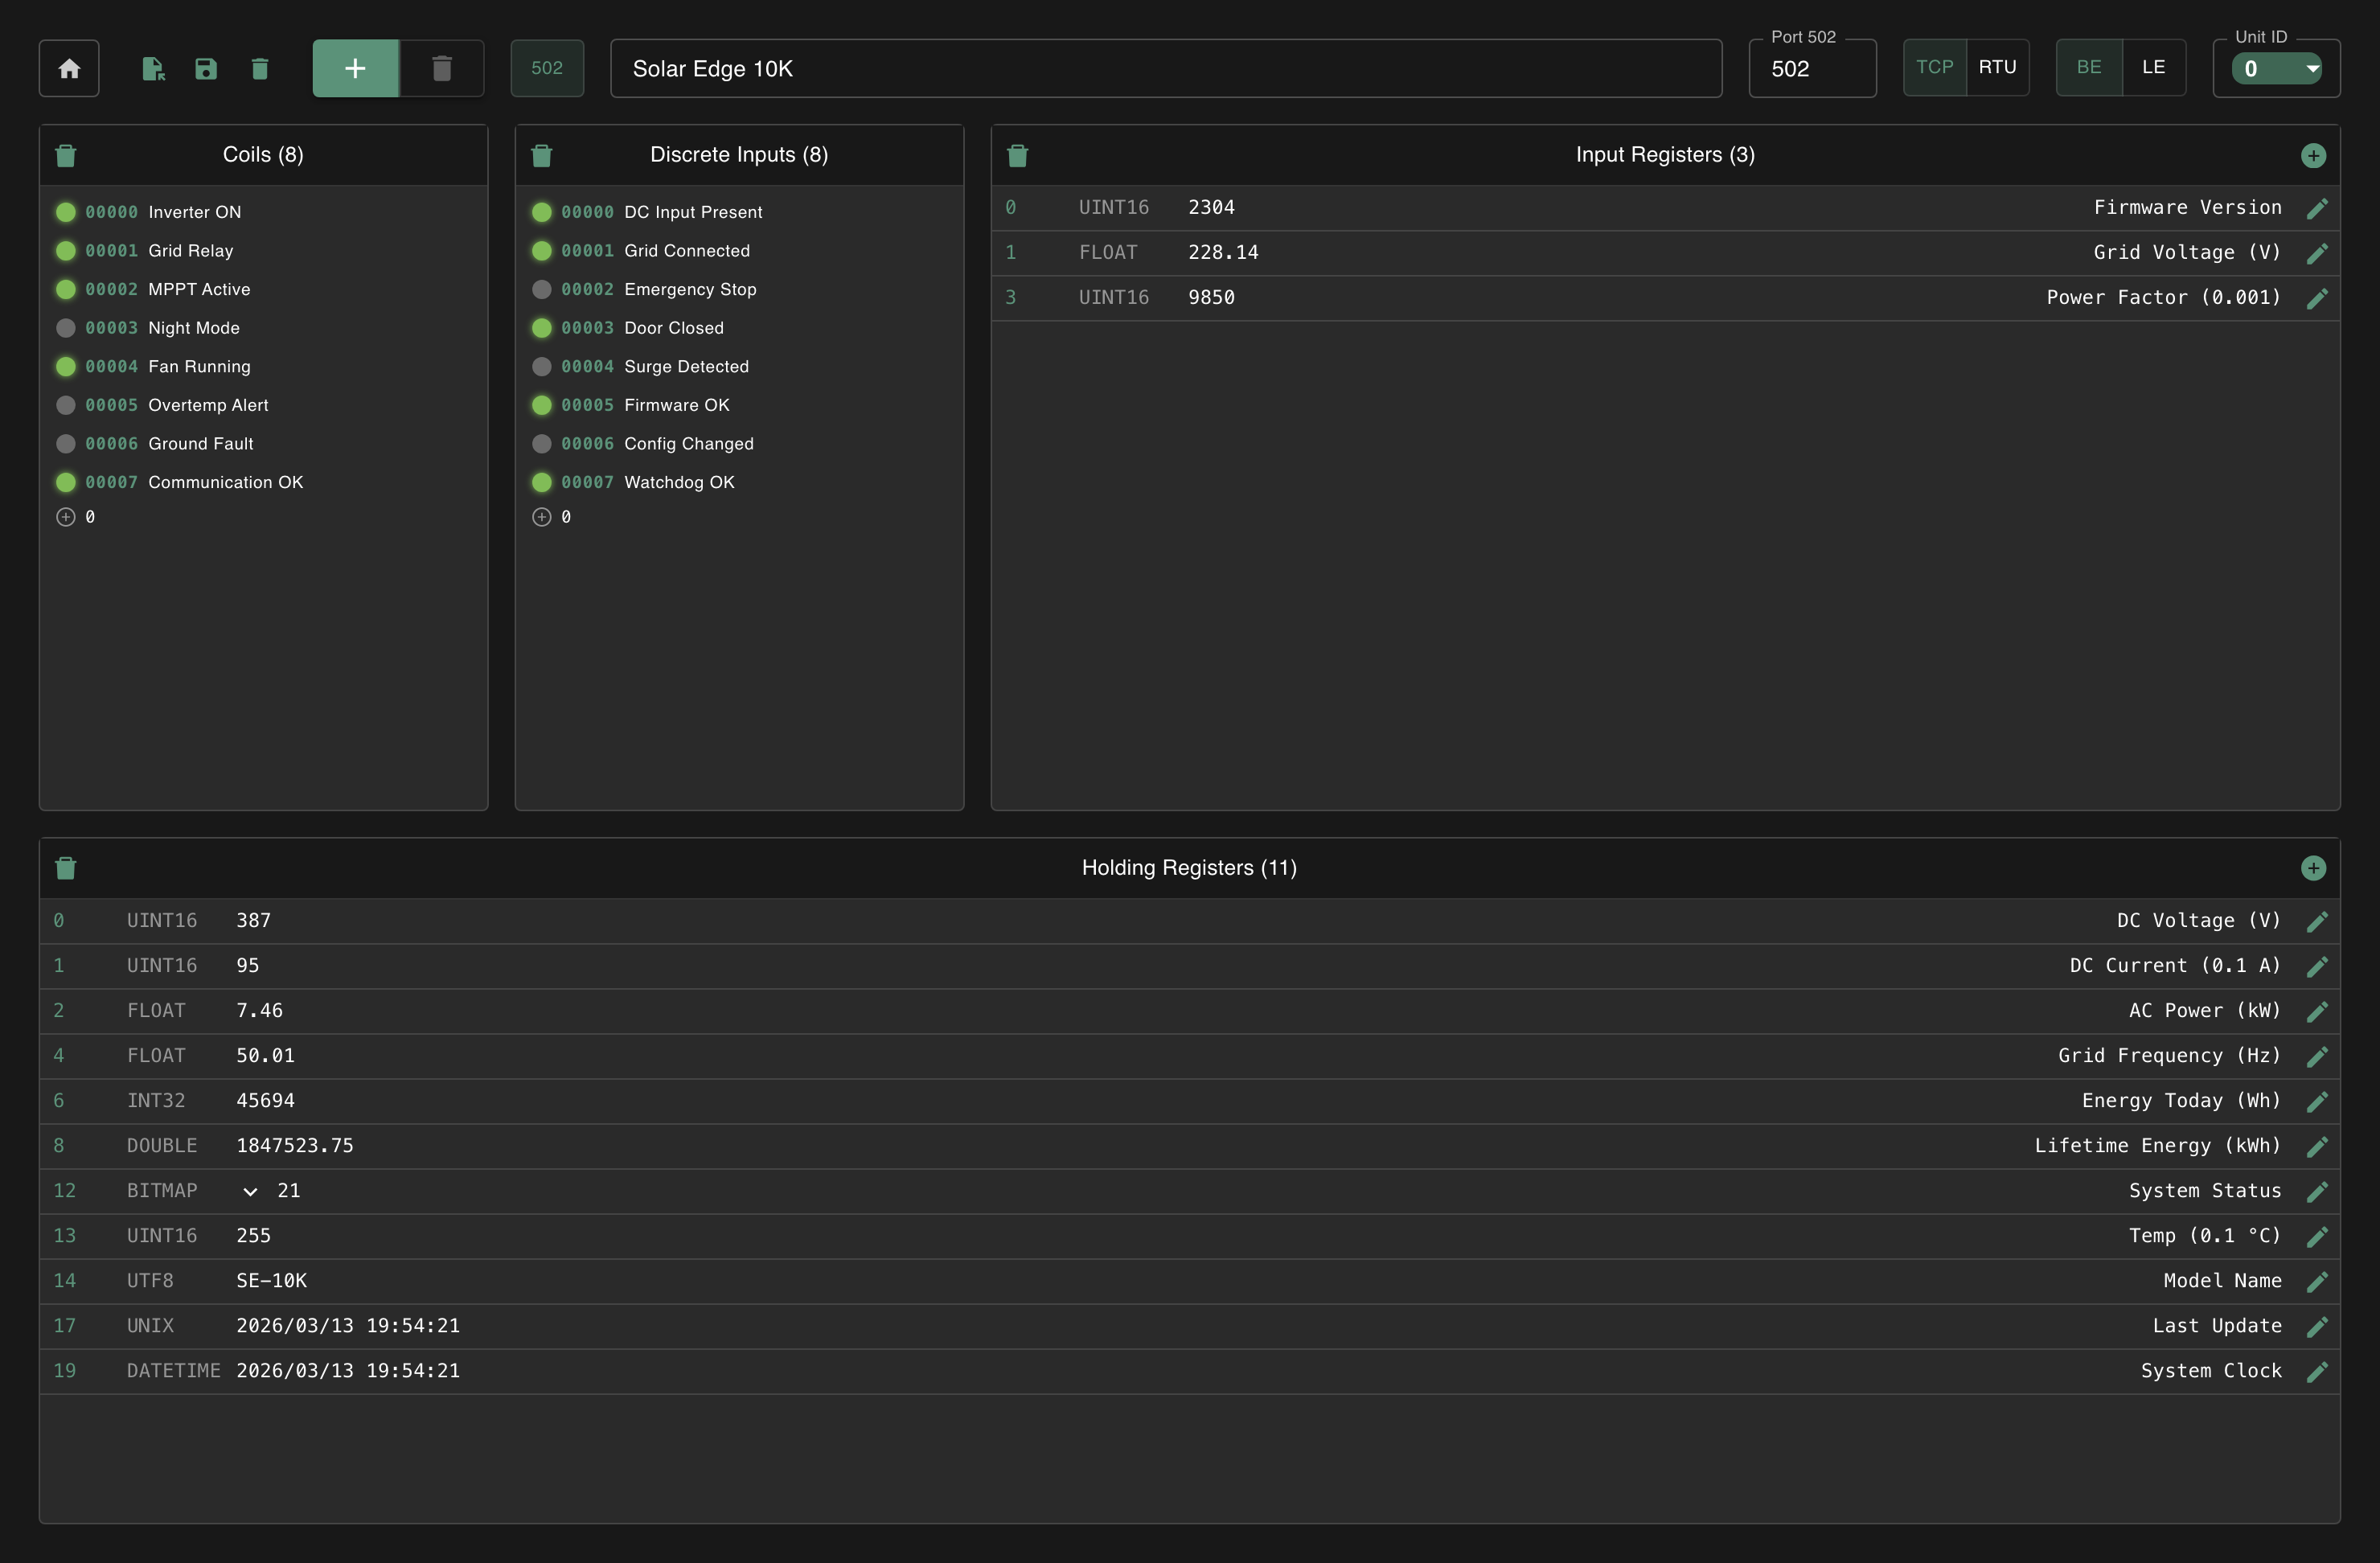2380x1563 pixels.
Task: Select BE byte order
Action: tap(2088, 67)
